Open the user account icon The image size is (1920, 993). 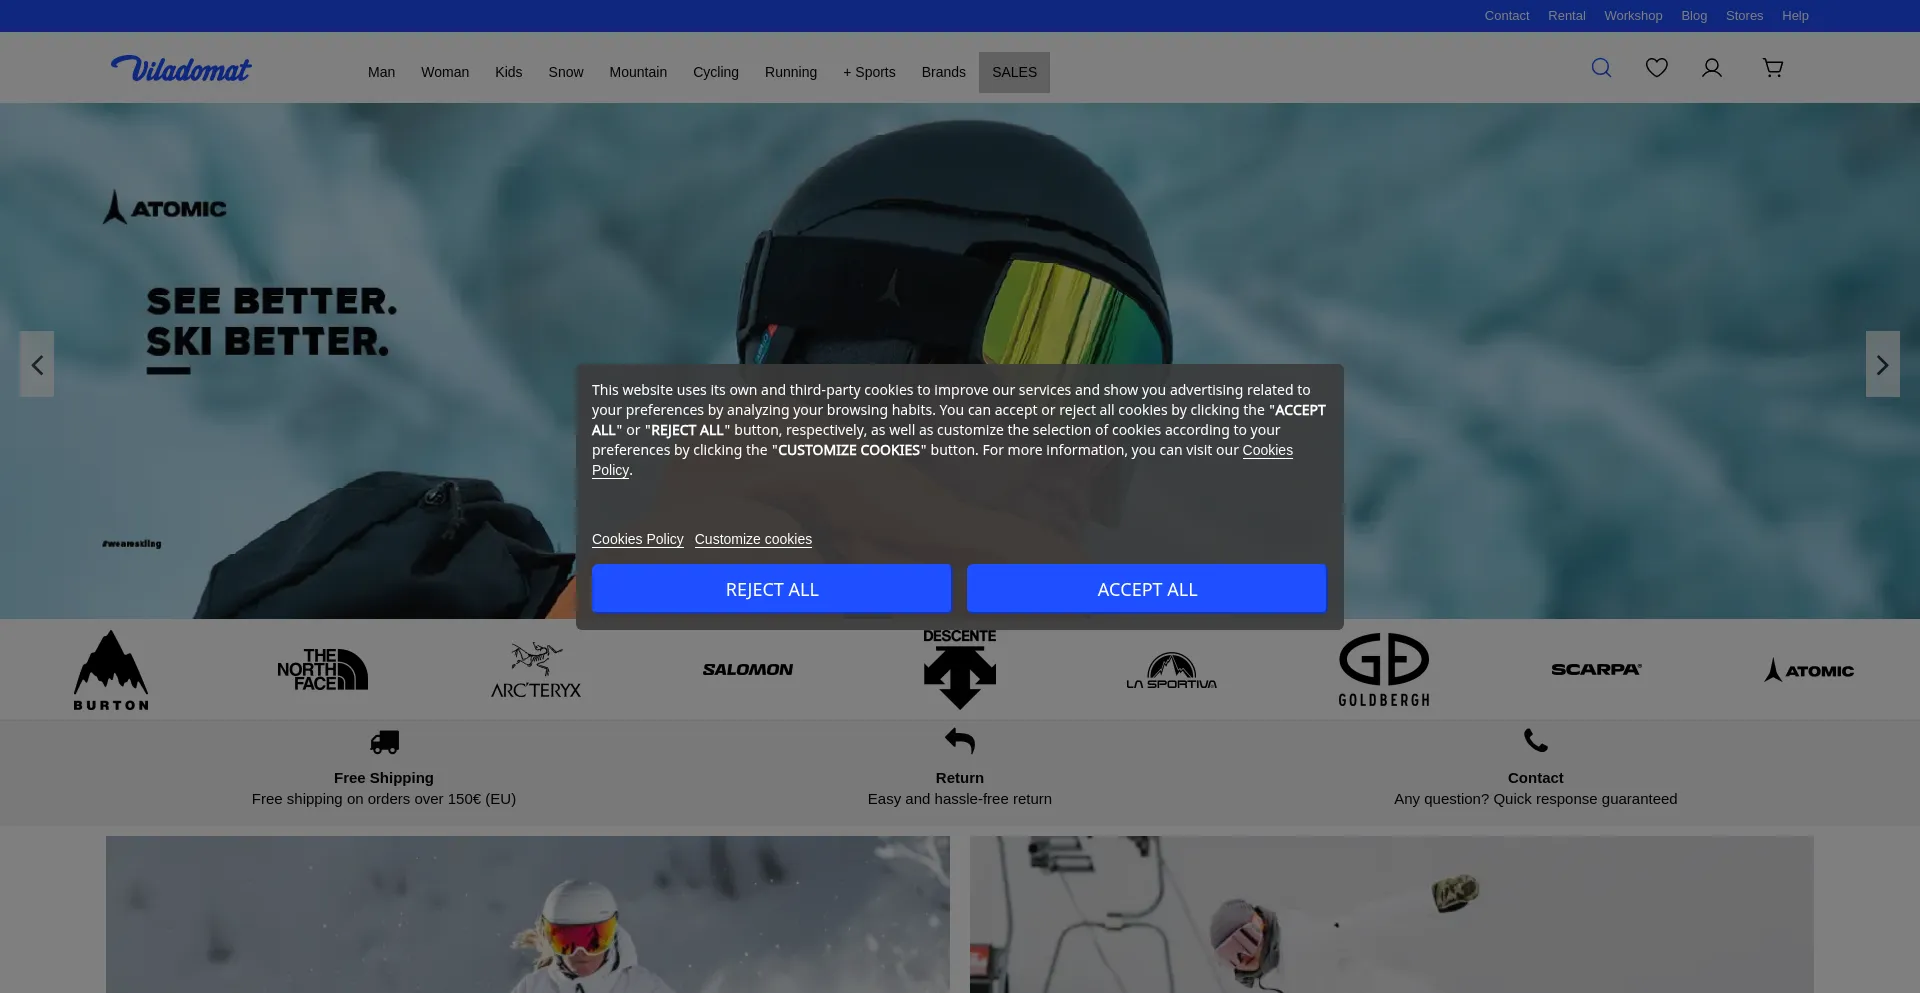coord(1712,67)
